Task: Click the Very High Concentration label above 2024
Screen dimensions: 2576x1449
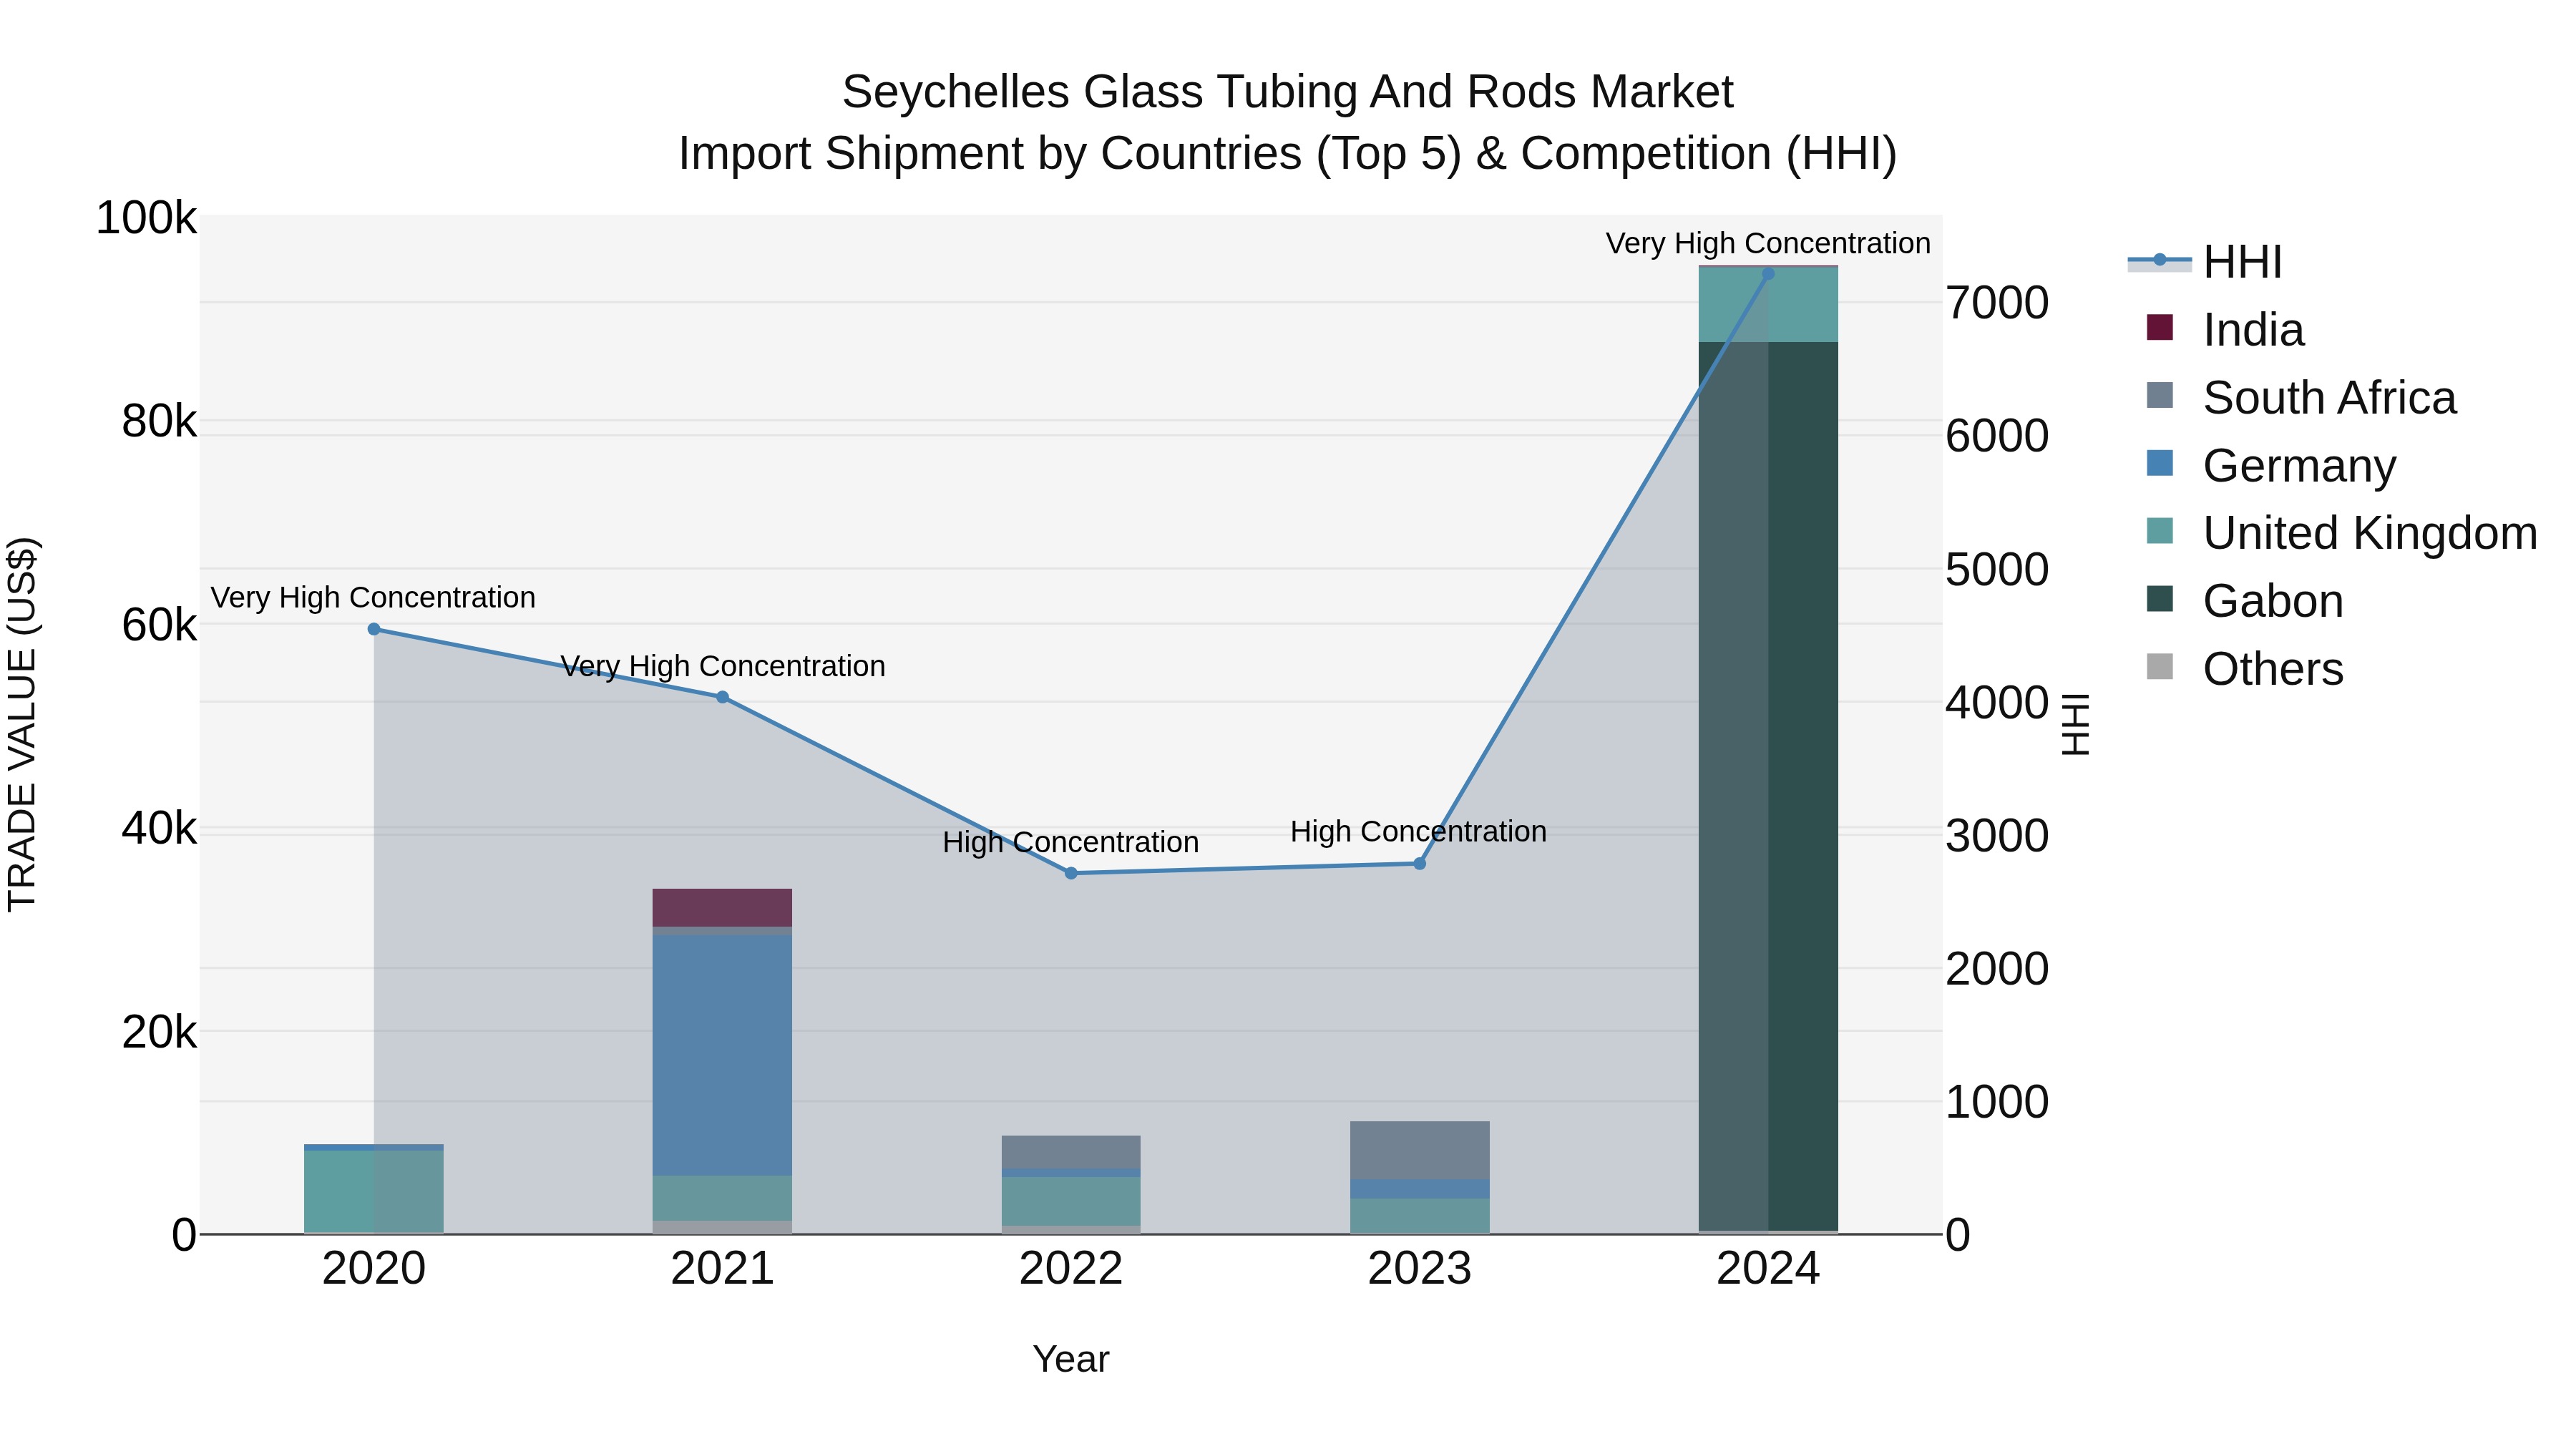Action: point(1768,243)
